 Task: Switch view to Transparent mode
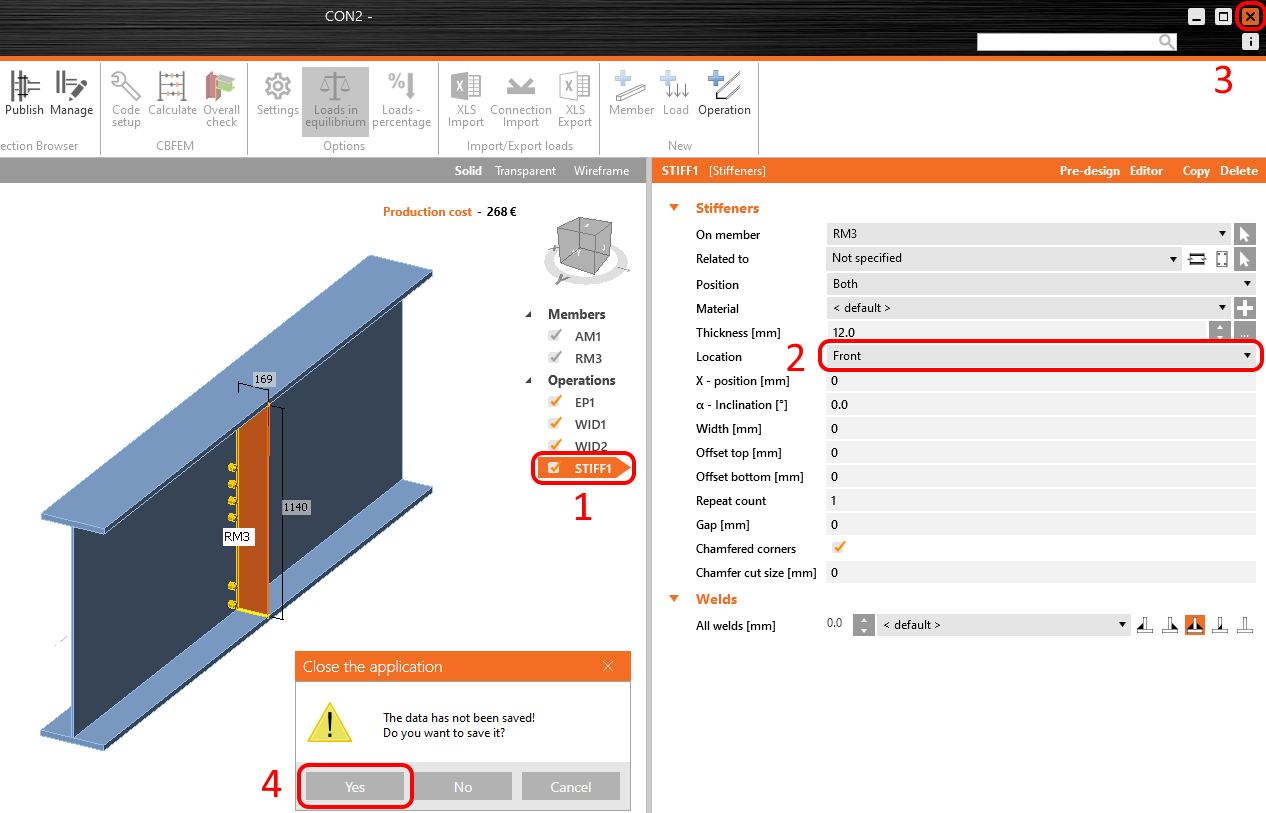(525, 171)
